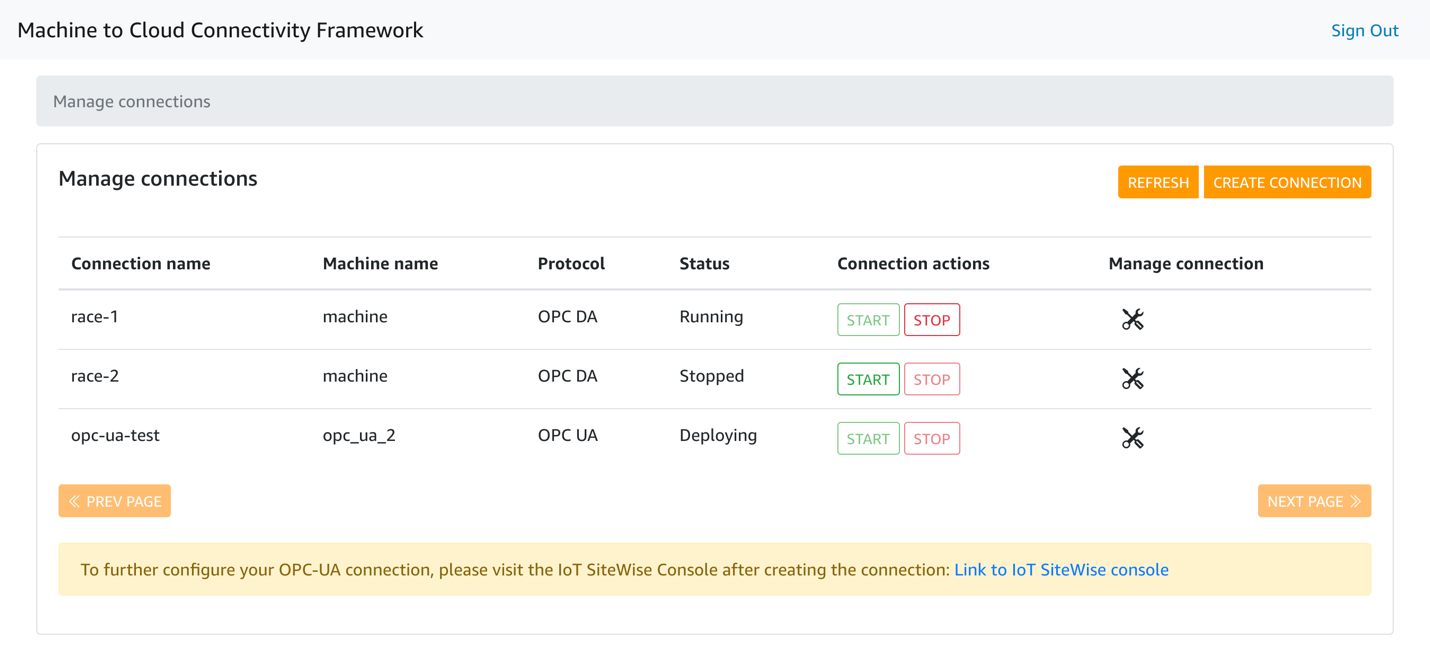Go to the previous page of connections
Screen dimensions: 1430x652
(114, 500)
